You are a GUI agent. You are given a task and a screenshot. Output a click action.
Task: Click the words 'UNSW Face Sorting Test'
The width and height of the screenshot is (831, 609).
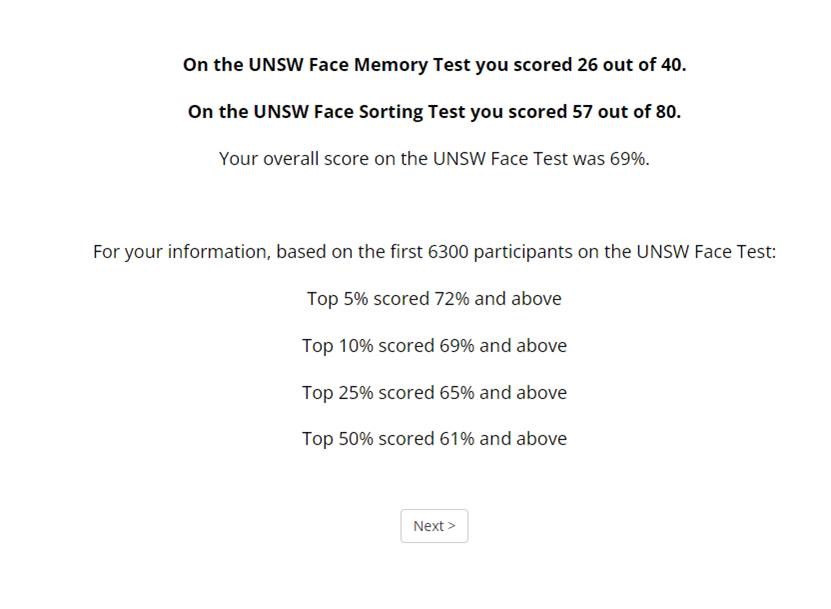(x=359, y=112)
